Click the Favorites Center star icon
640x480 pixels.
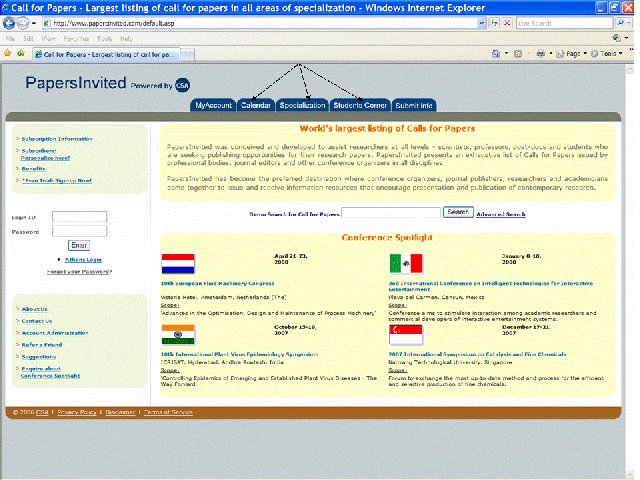(7, 53)
